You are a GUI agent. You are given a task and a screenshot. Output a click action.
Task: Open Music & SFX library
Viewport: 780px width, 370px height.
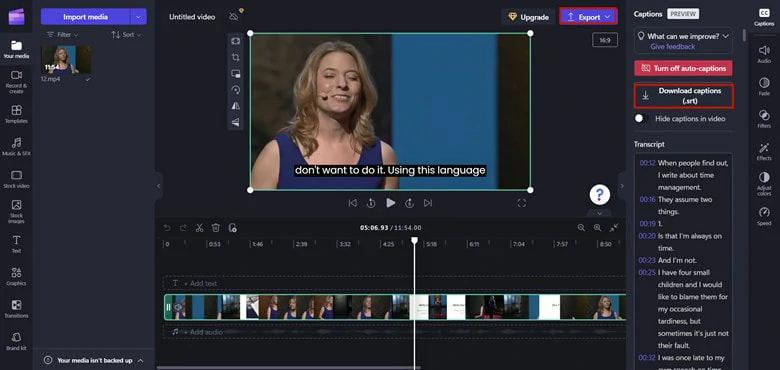(16, 146)
